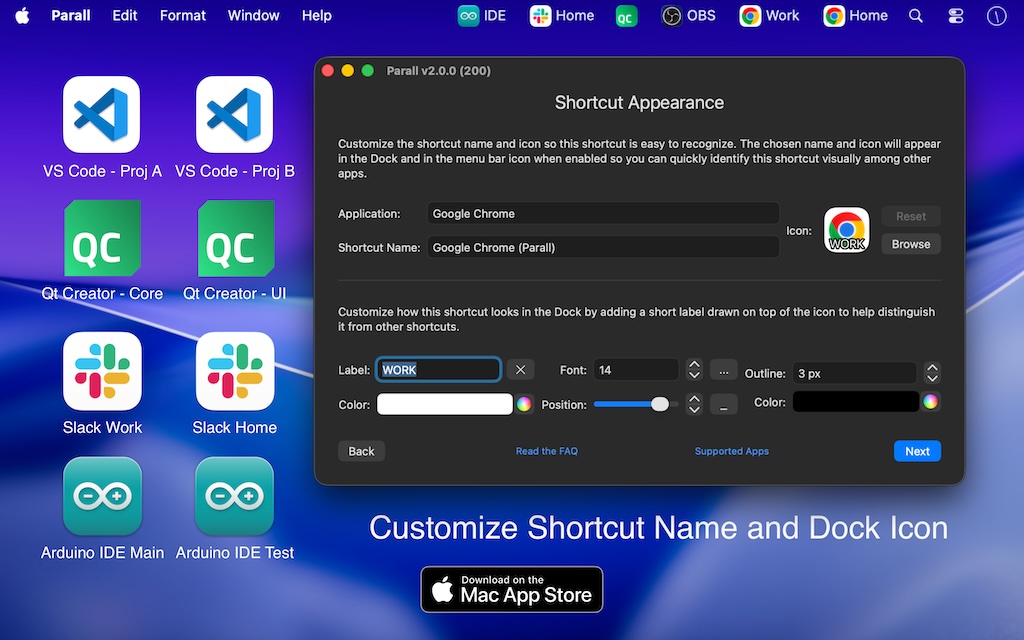The height and width of the screenshot is (640, 1024).
Task: Open the Arduino IDE Test icon
Action: click(235, 496)
